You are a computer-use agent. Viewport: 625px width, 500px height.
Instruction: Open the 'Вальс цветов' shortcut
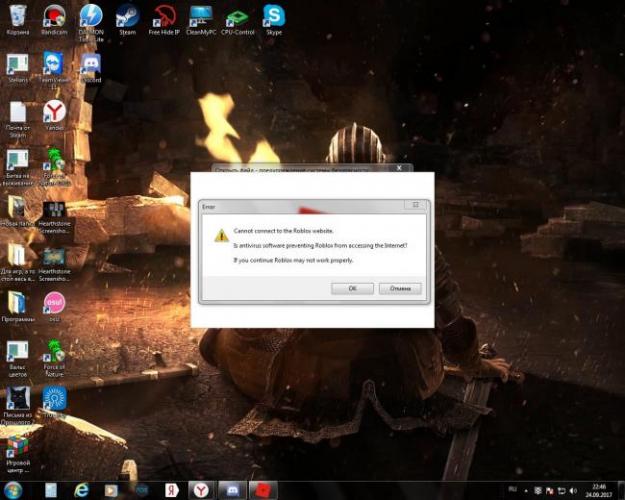pos(18,358)
